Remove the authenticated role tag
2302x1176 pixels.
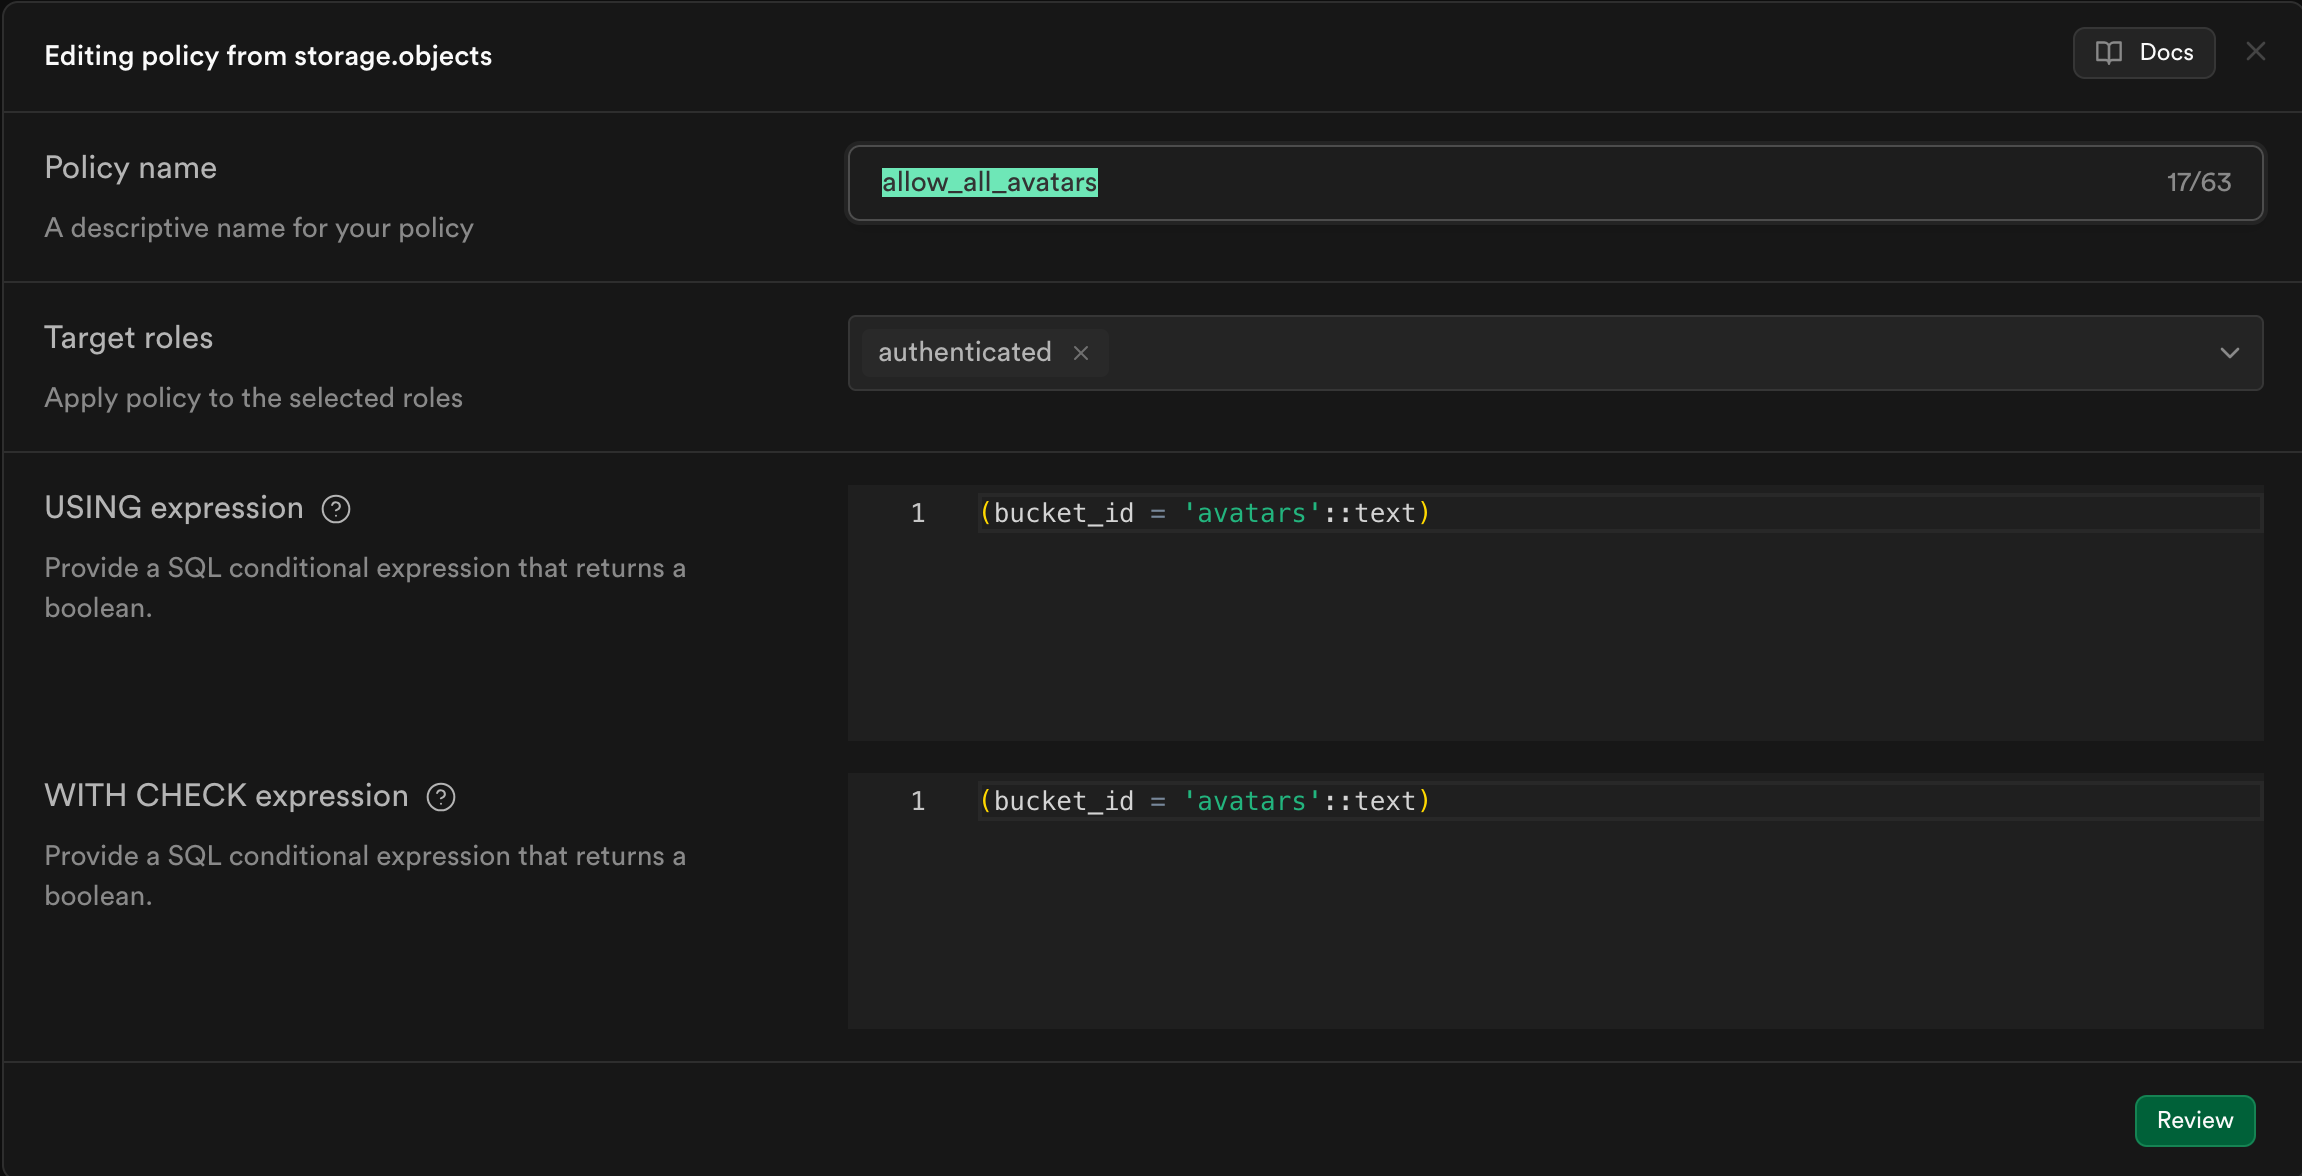coord(1081,353)
